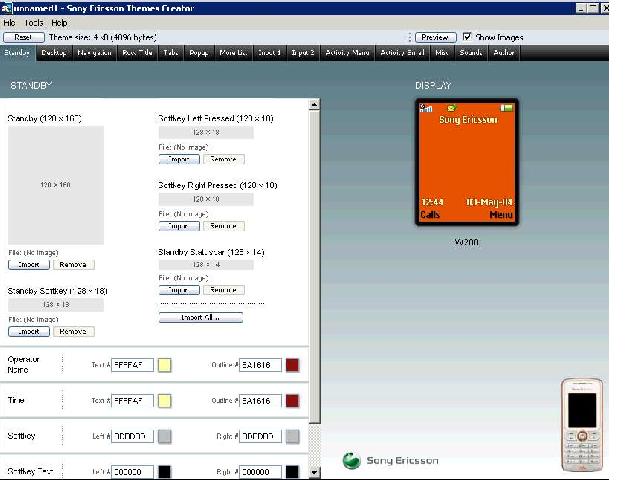Edit Operator Name text hex field
This screenshot has height=480, width=640.
coord(132,365)
